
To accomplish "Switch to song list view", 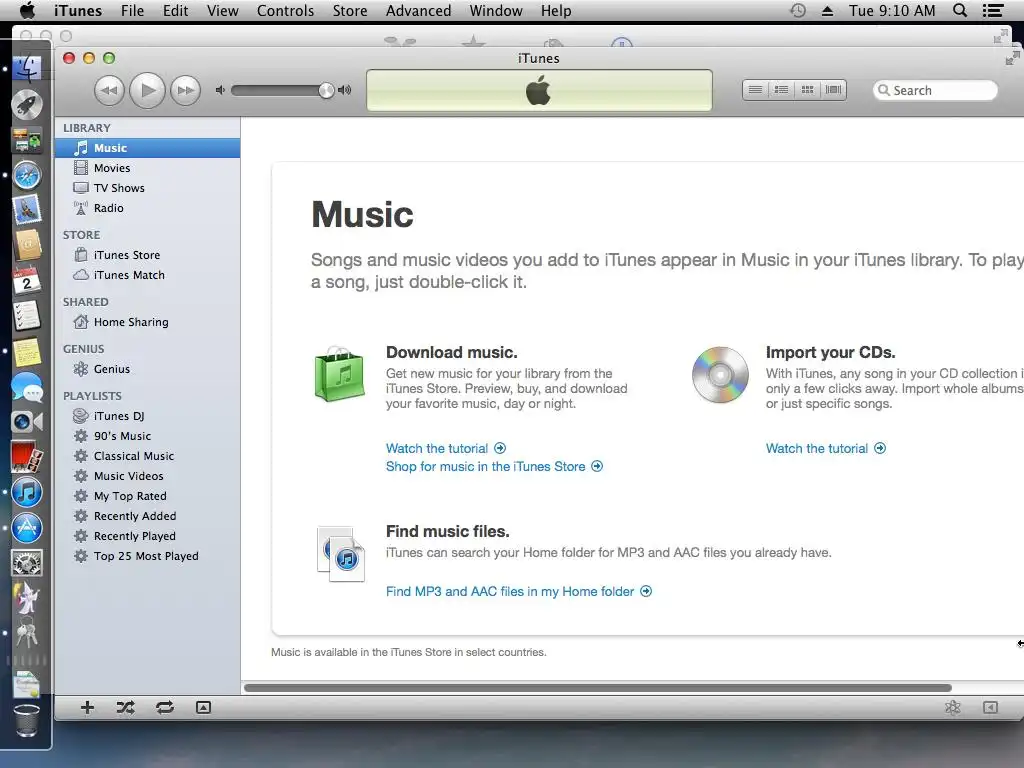I will click(x=755, y=89).
